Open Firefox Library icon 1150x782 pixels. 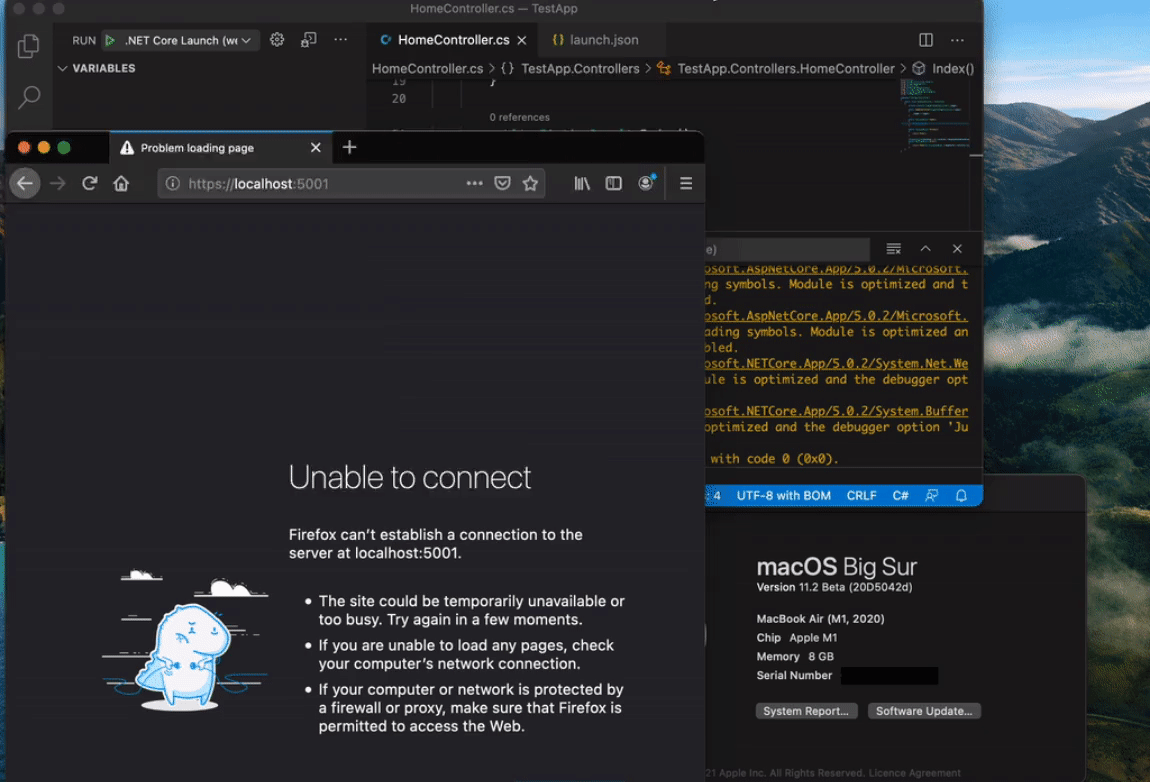point(582,183)
